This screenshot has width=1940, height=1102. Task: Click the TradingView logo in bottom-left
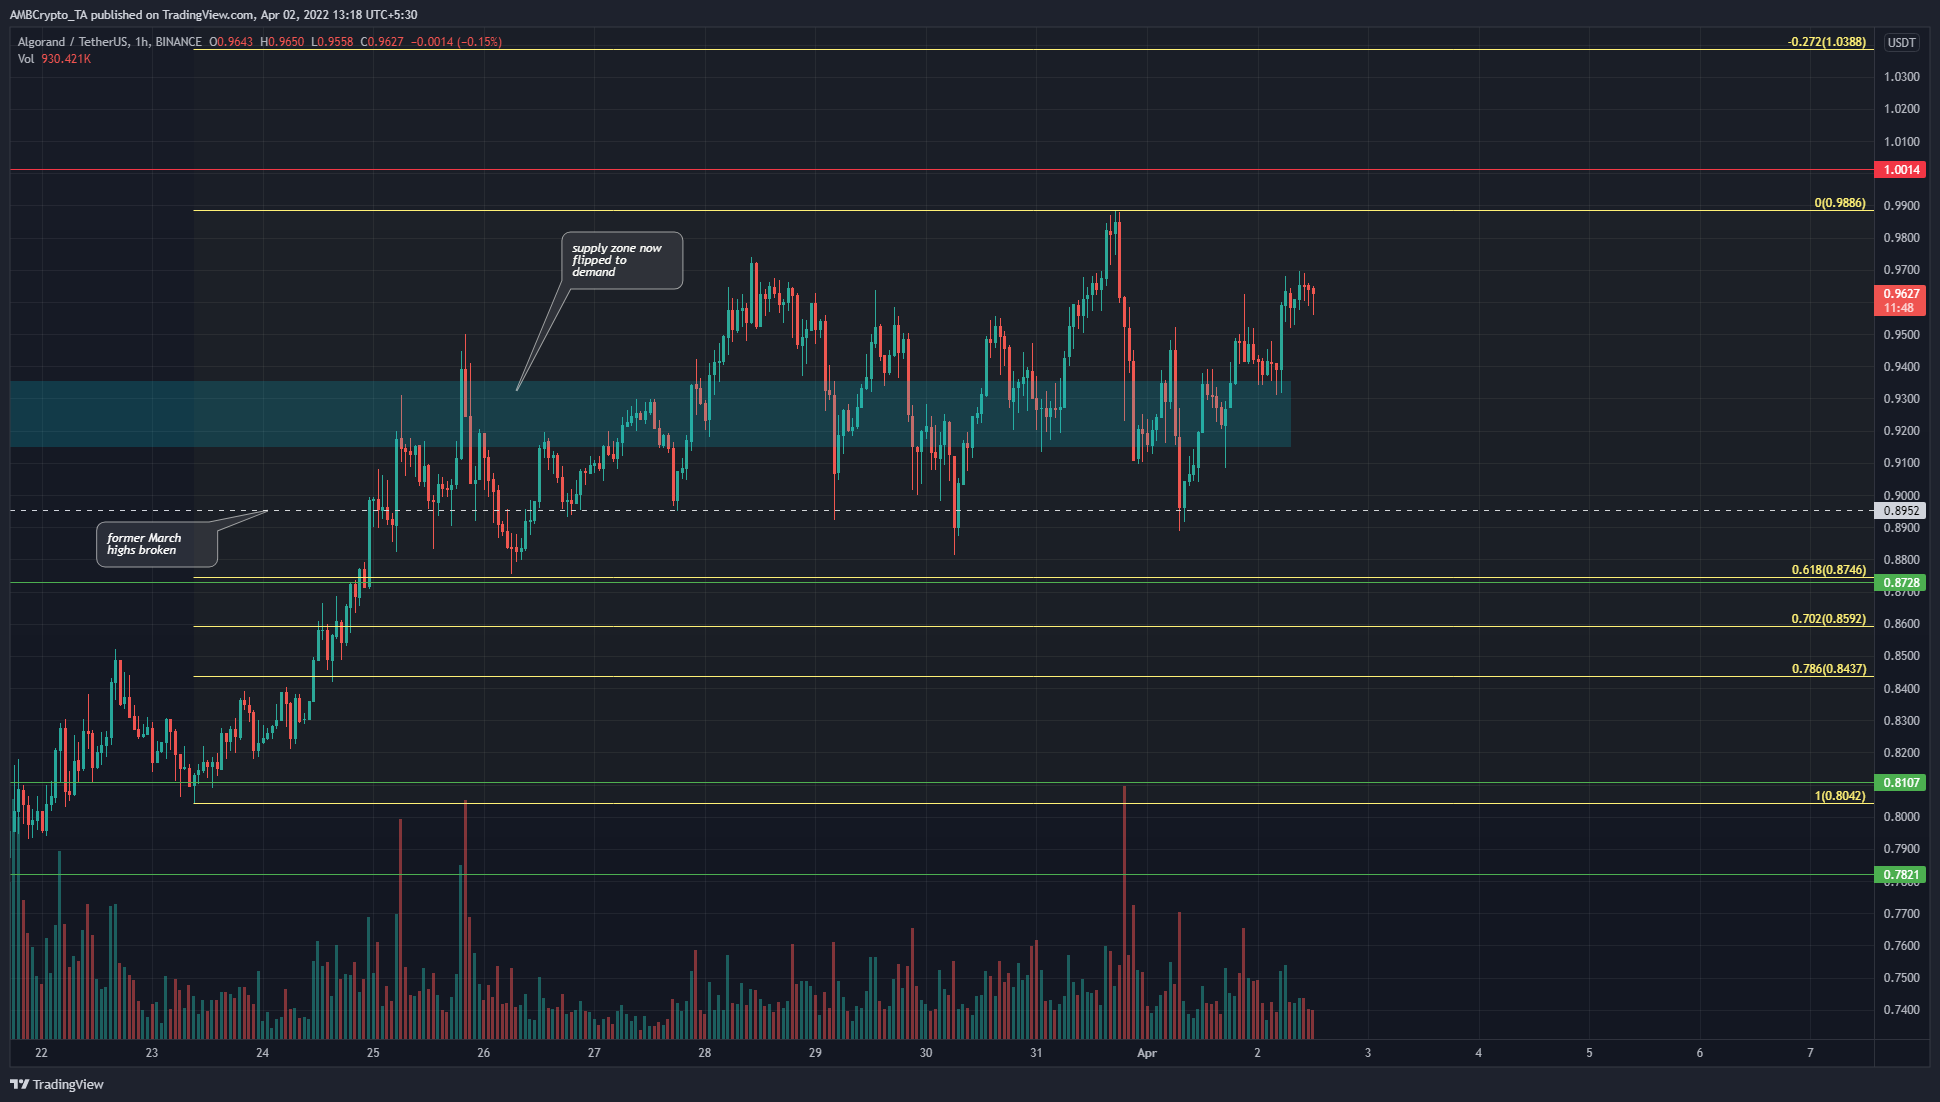[57, 1084]
